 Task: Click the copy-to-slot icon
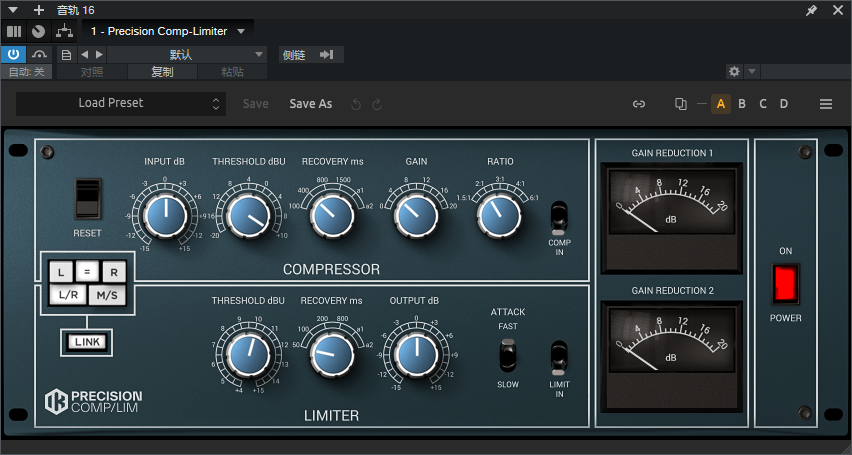coord(680,104)
